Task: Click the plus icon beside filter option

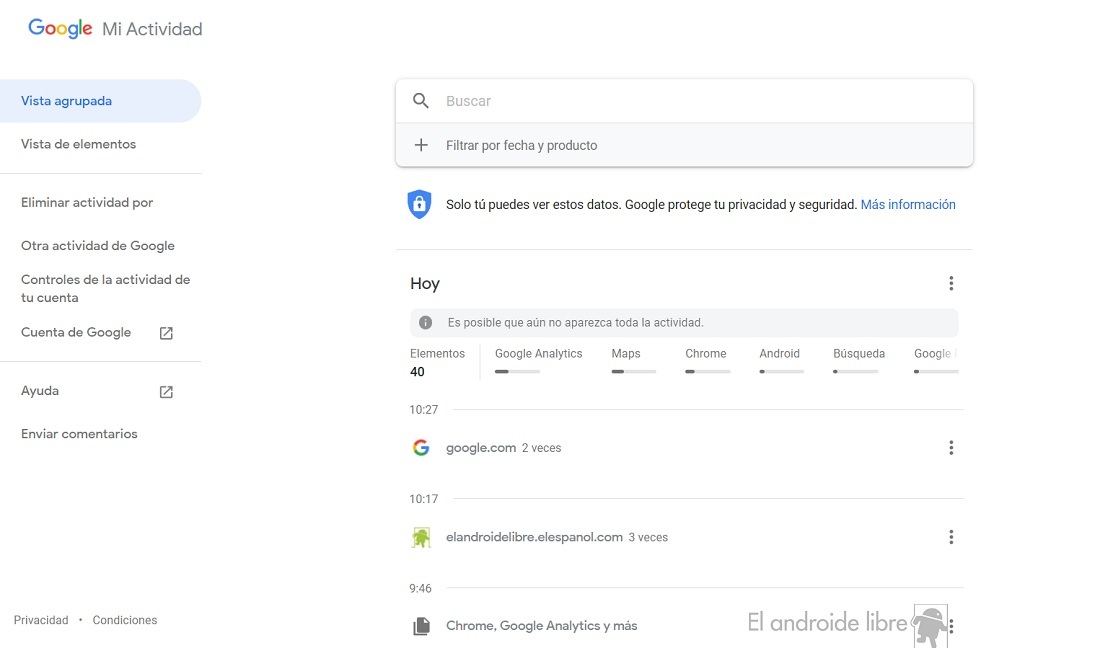Action: (421, 145)
